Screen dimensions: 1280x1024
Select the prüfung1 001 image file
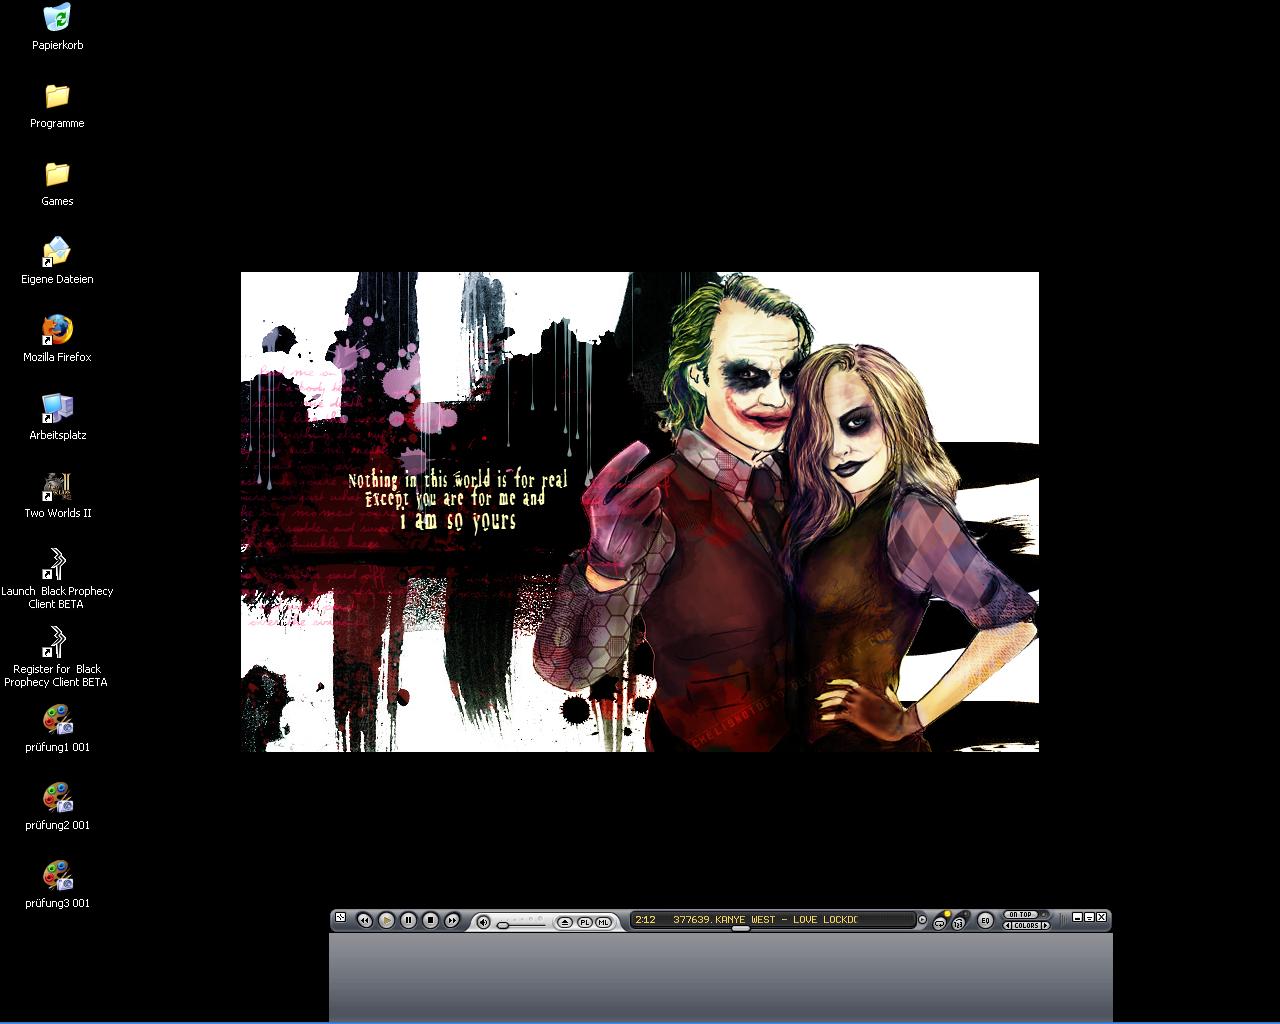(57, 728)
